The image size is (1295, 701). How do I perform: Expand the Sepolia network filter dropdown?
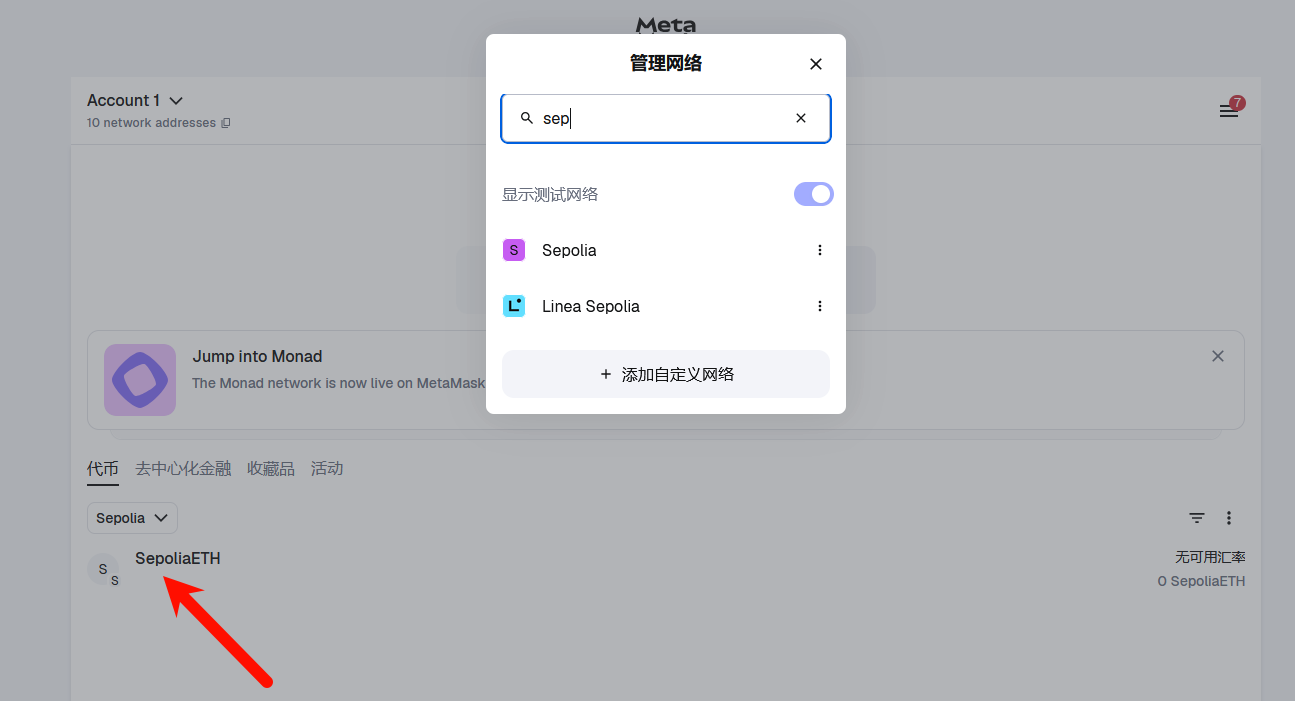coord(132,518)
